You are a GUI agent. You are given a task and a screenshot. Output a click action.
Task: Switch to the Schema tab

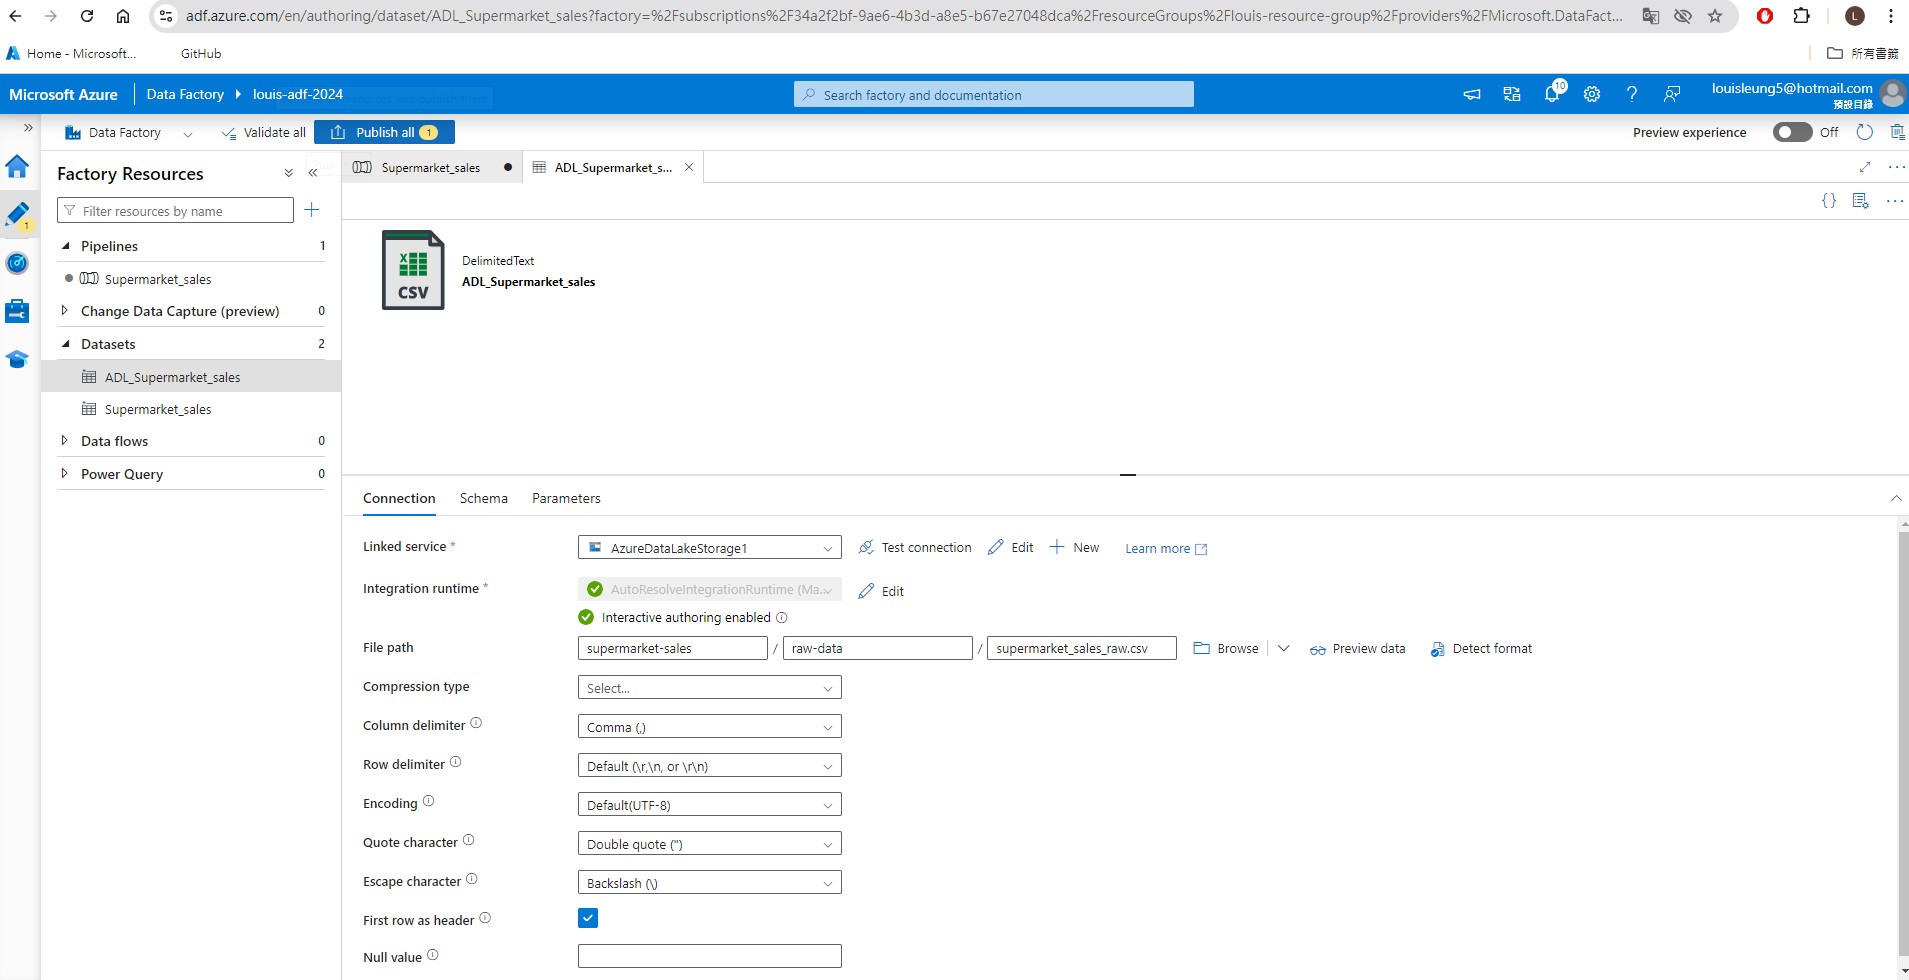click(483, 498)
